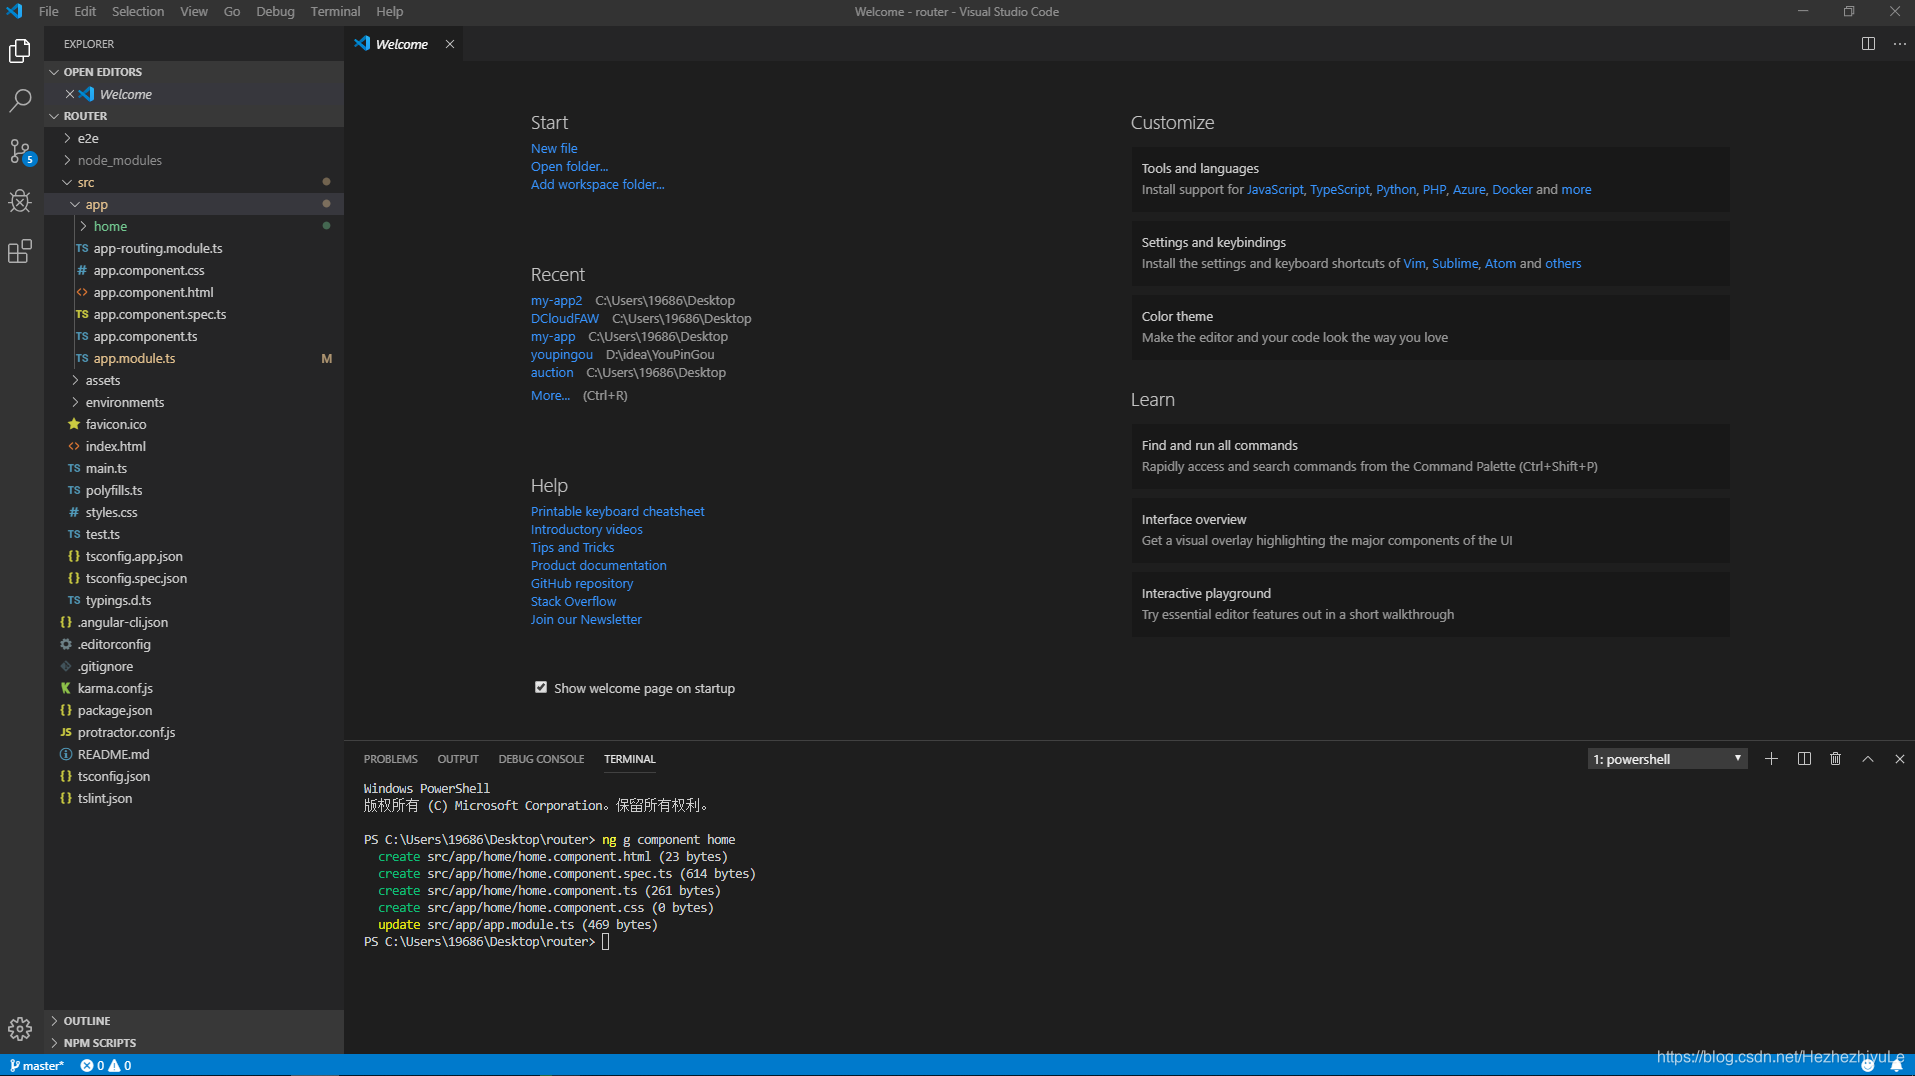1915x1076 pixels.
Task: Click the errors and warnings status indicator
Action: point(106,1065)
